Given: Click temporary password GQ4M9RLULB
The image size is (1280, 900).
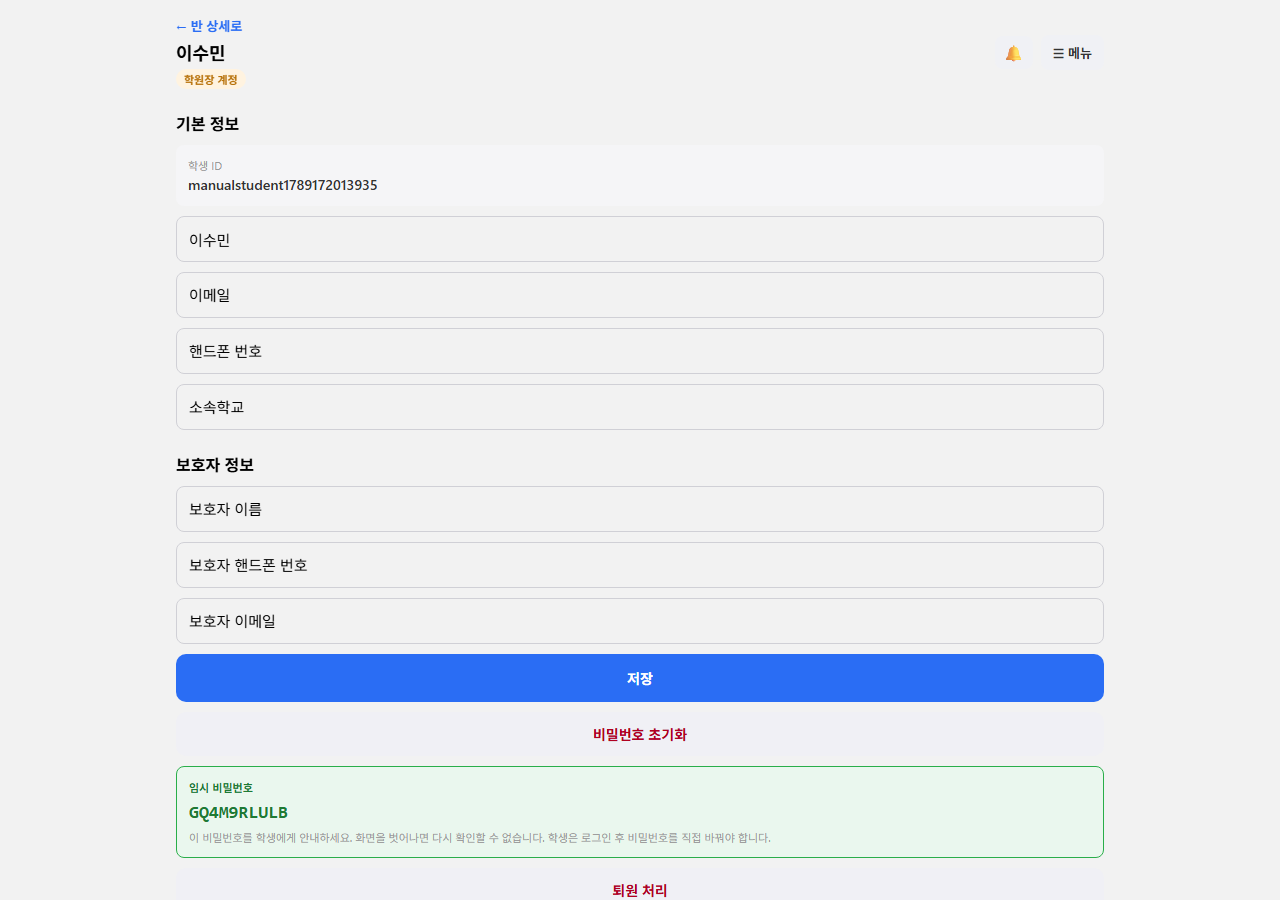Looking at the screenshot, I should (238, 812).
